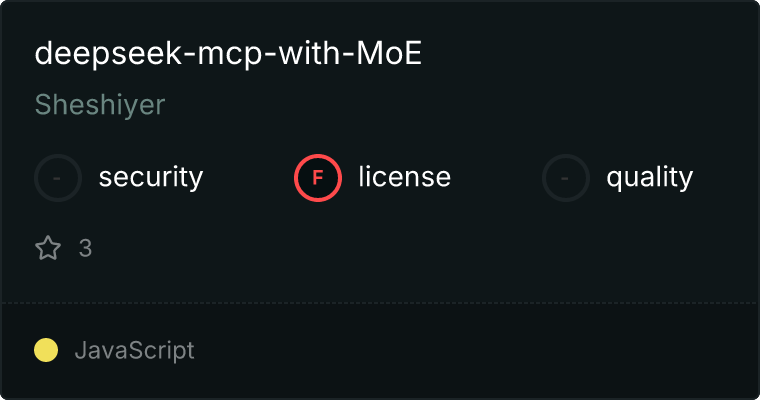The image size is (760, 400).
Task: Click the letter F inside the red circle
Action: (318, 178)
